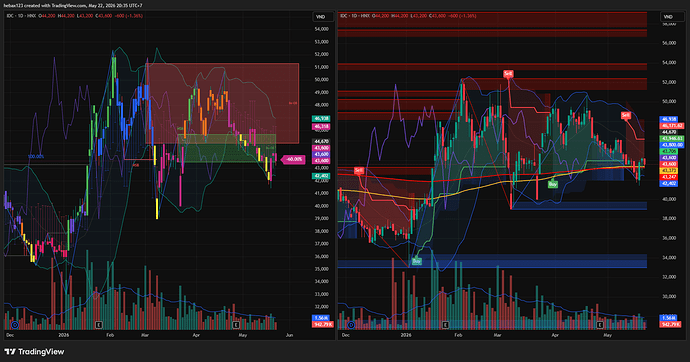
Task: Select the Buy signal label near late March
Action: click(x=553, y=184)
